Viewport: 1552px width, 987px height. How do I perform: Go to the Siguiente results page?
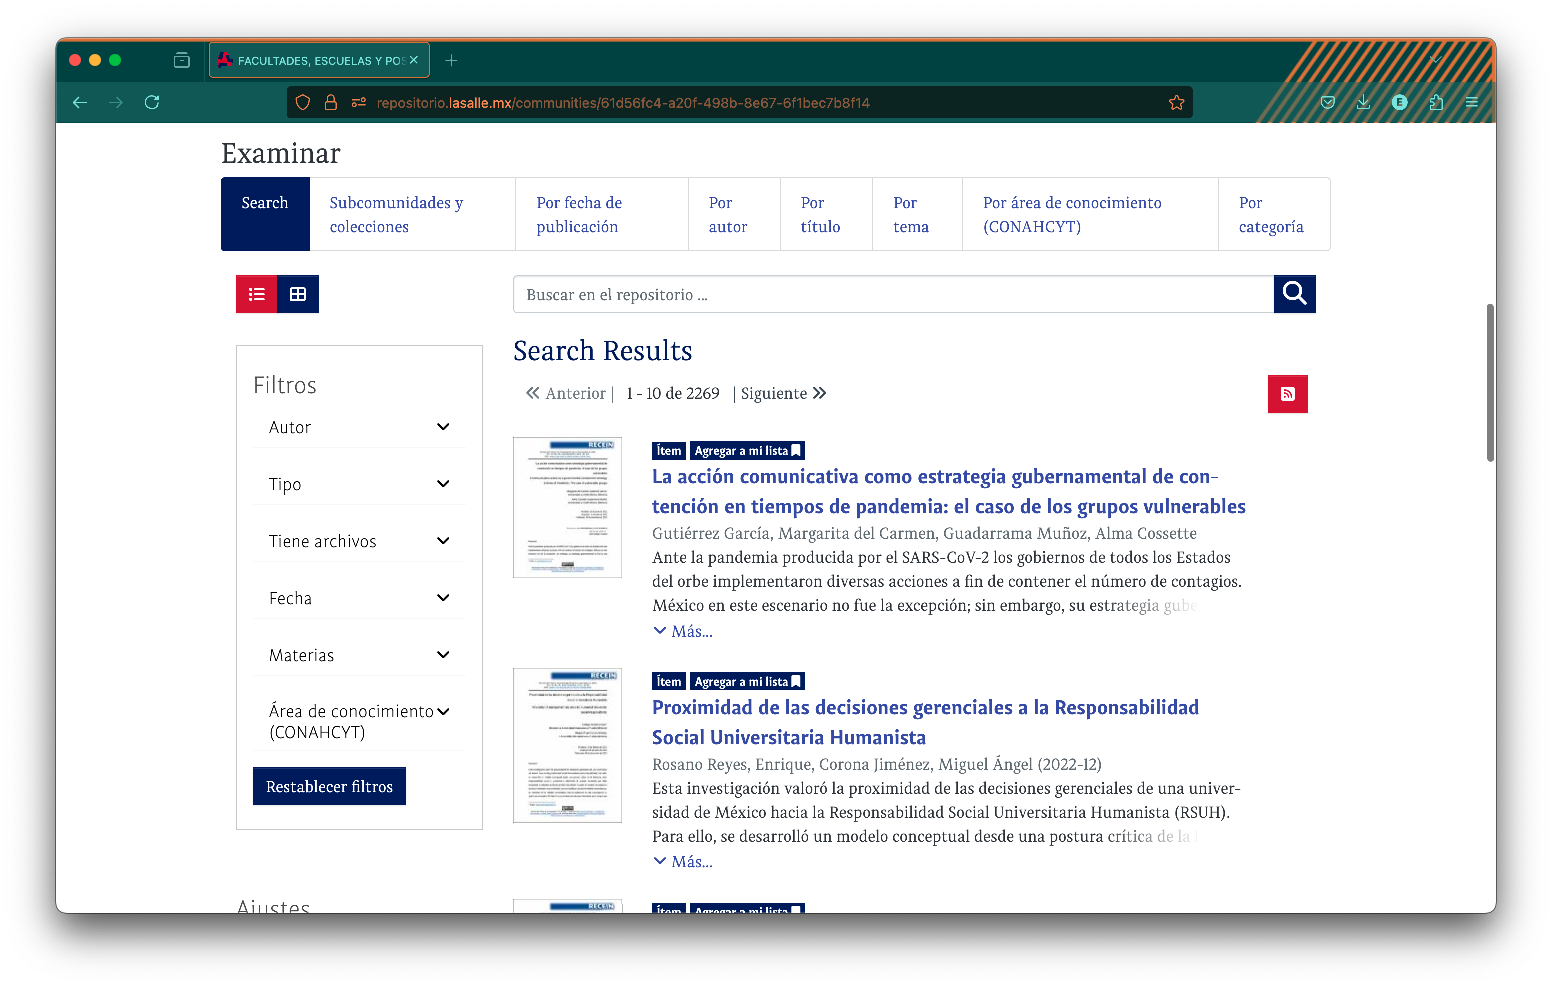783,394
